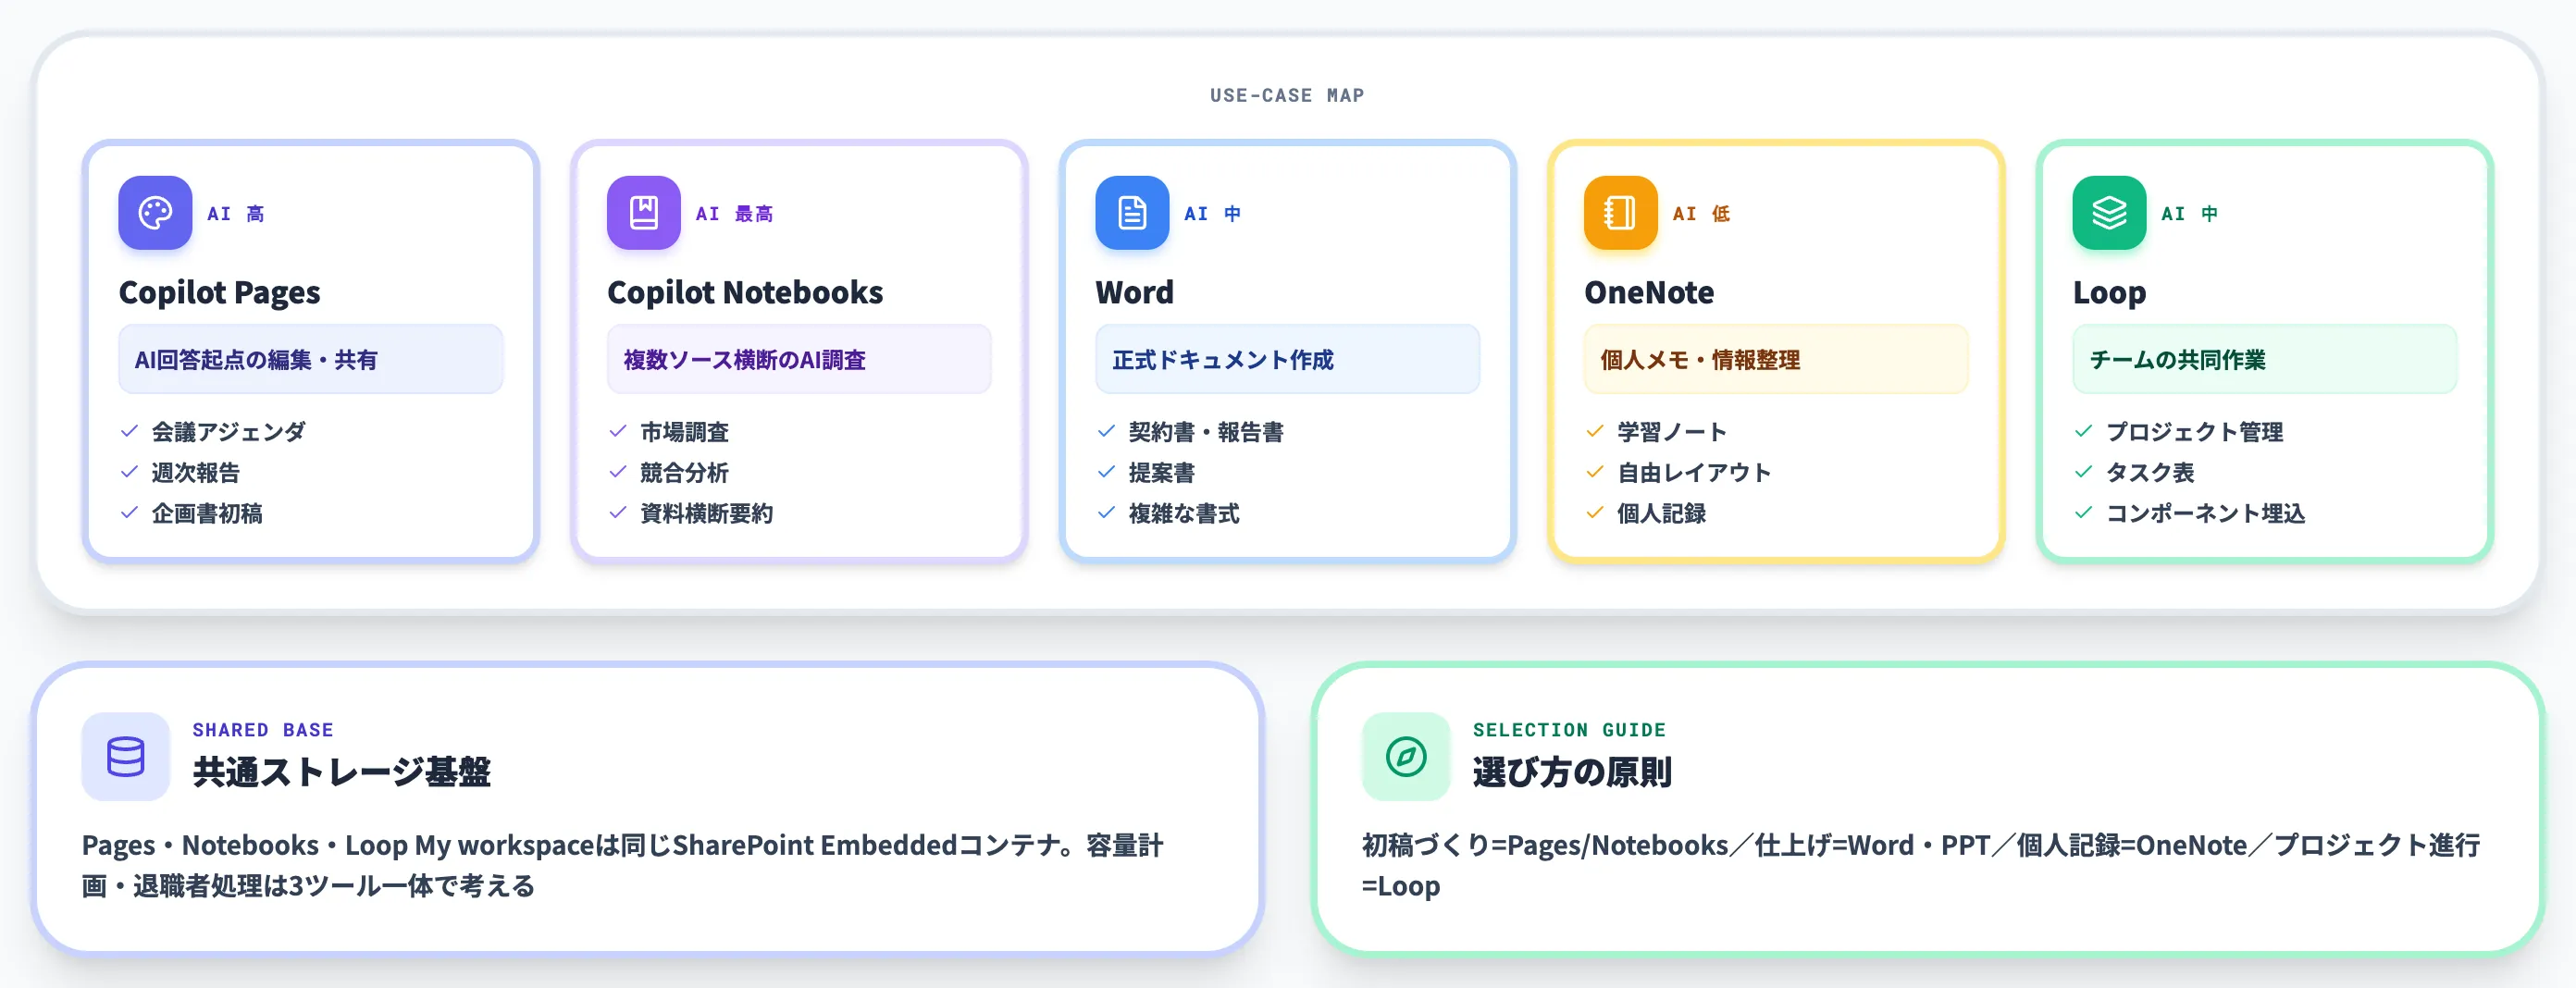Click checkmark next to 競合分析

tap(618, 472)
